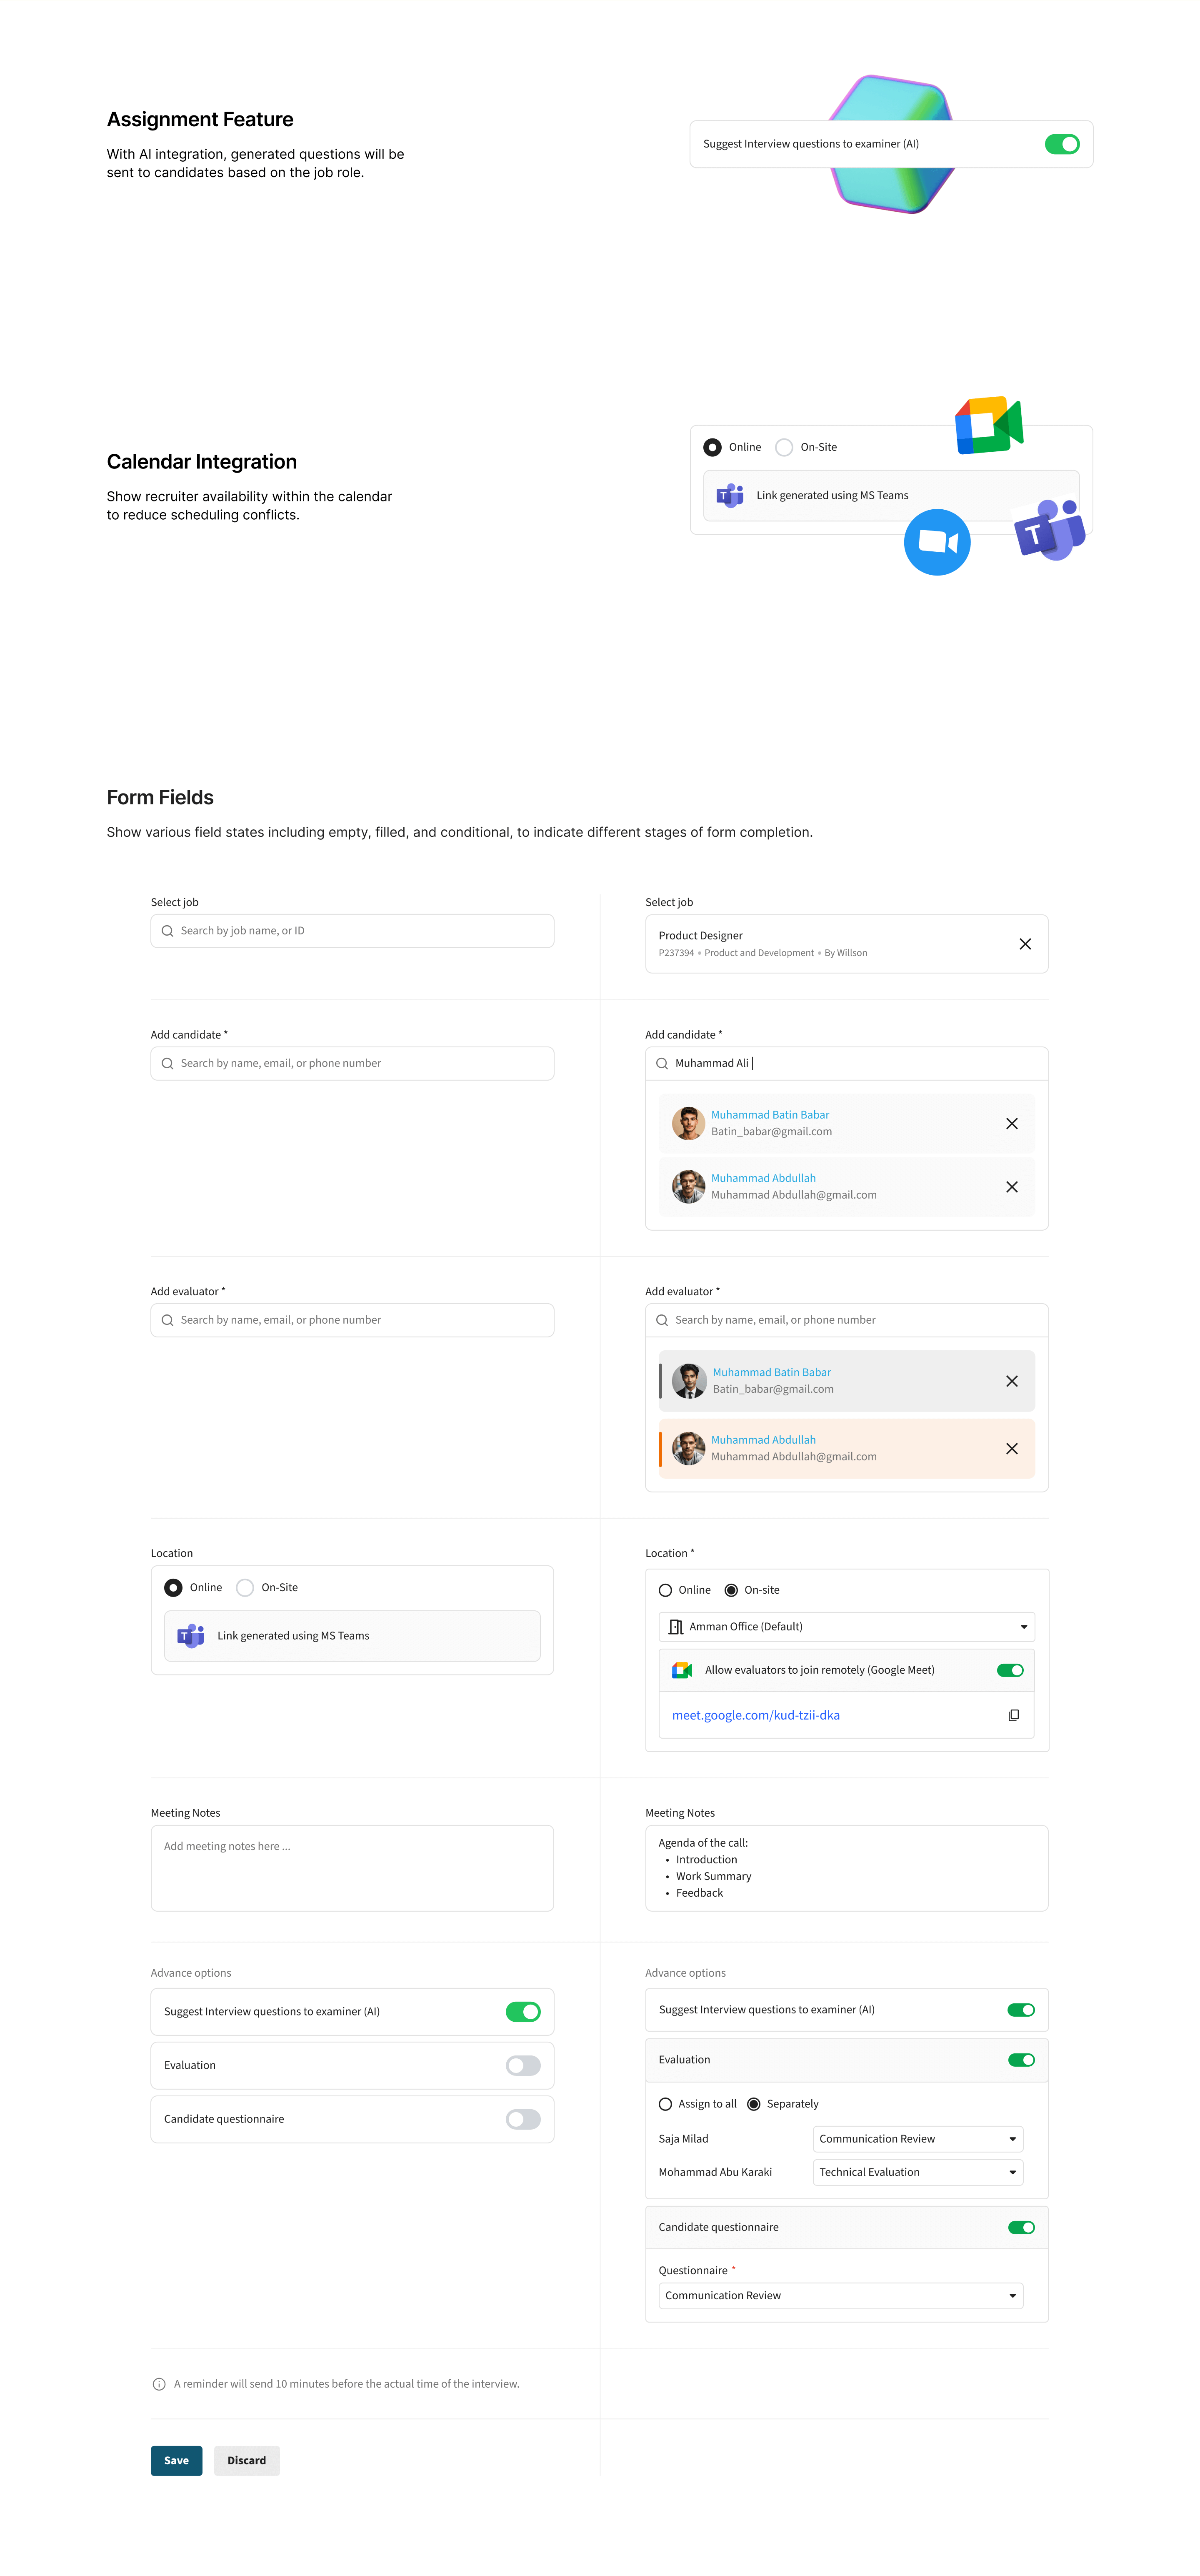
Task: Click the empty meeting notes text area
Action: [352, 1868]
